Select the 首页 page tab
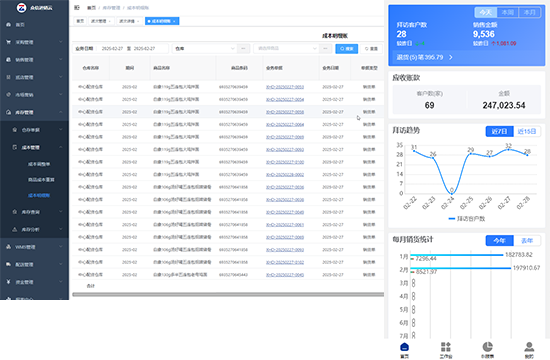This screenshot has width=550, height=360. coord(80,21)
